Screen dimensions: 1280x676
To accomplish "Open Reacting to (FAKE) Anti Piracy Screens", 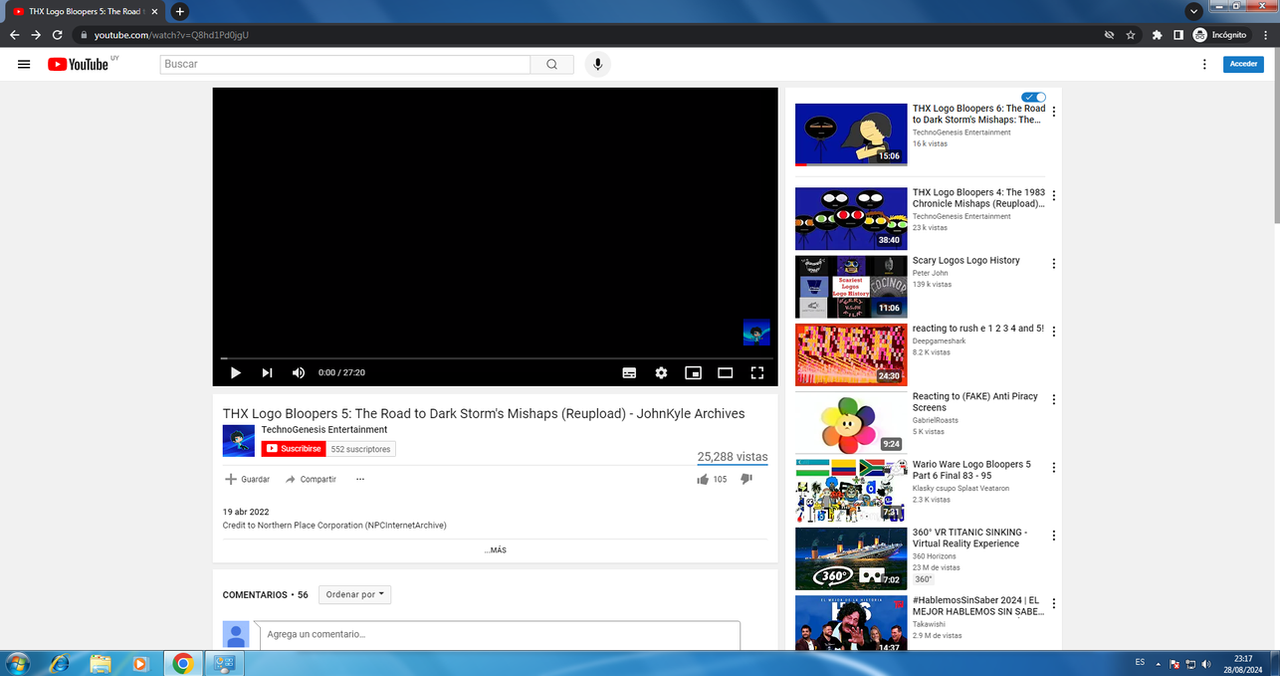I will pos(975,402).
